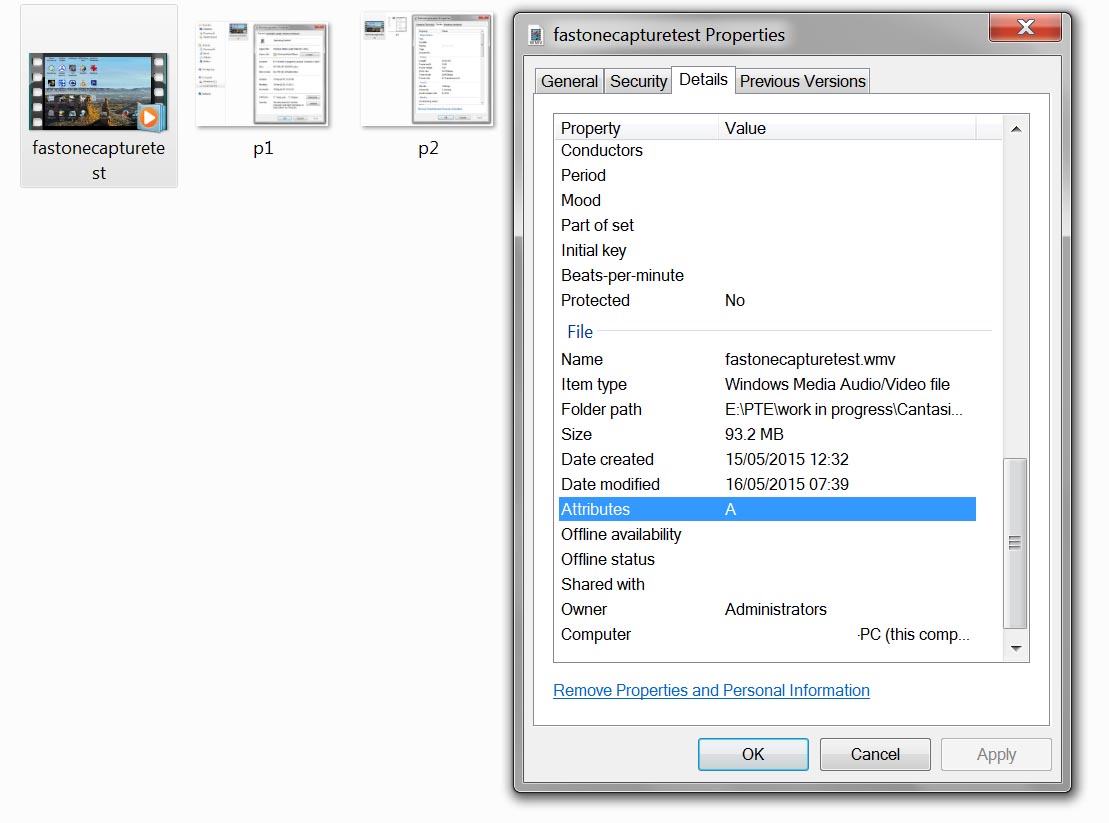
Task: Select the fastonecapturetest video file icon
Action: pos(98,92)
